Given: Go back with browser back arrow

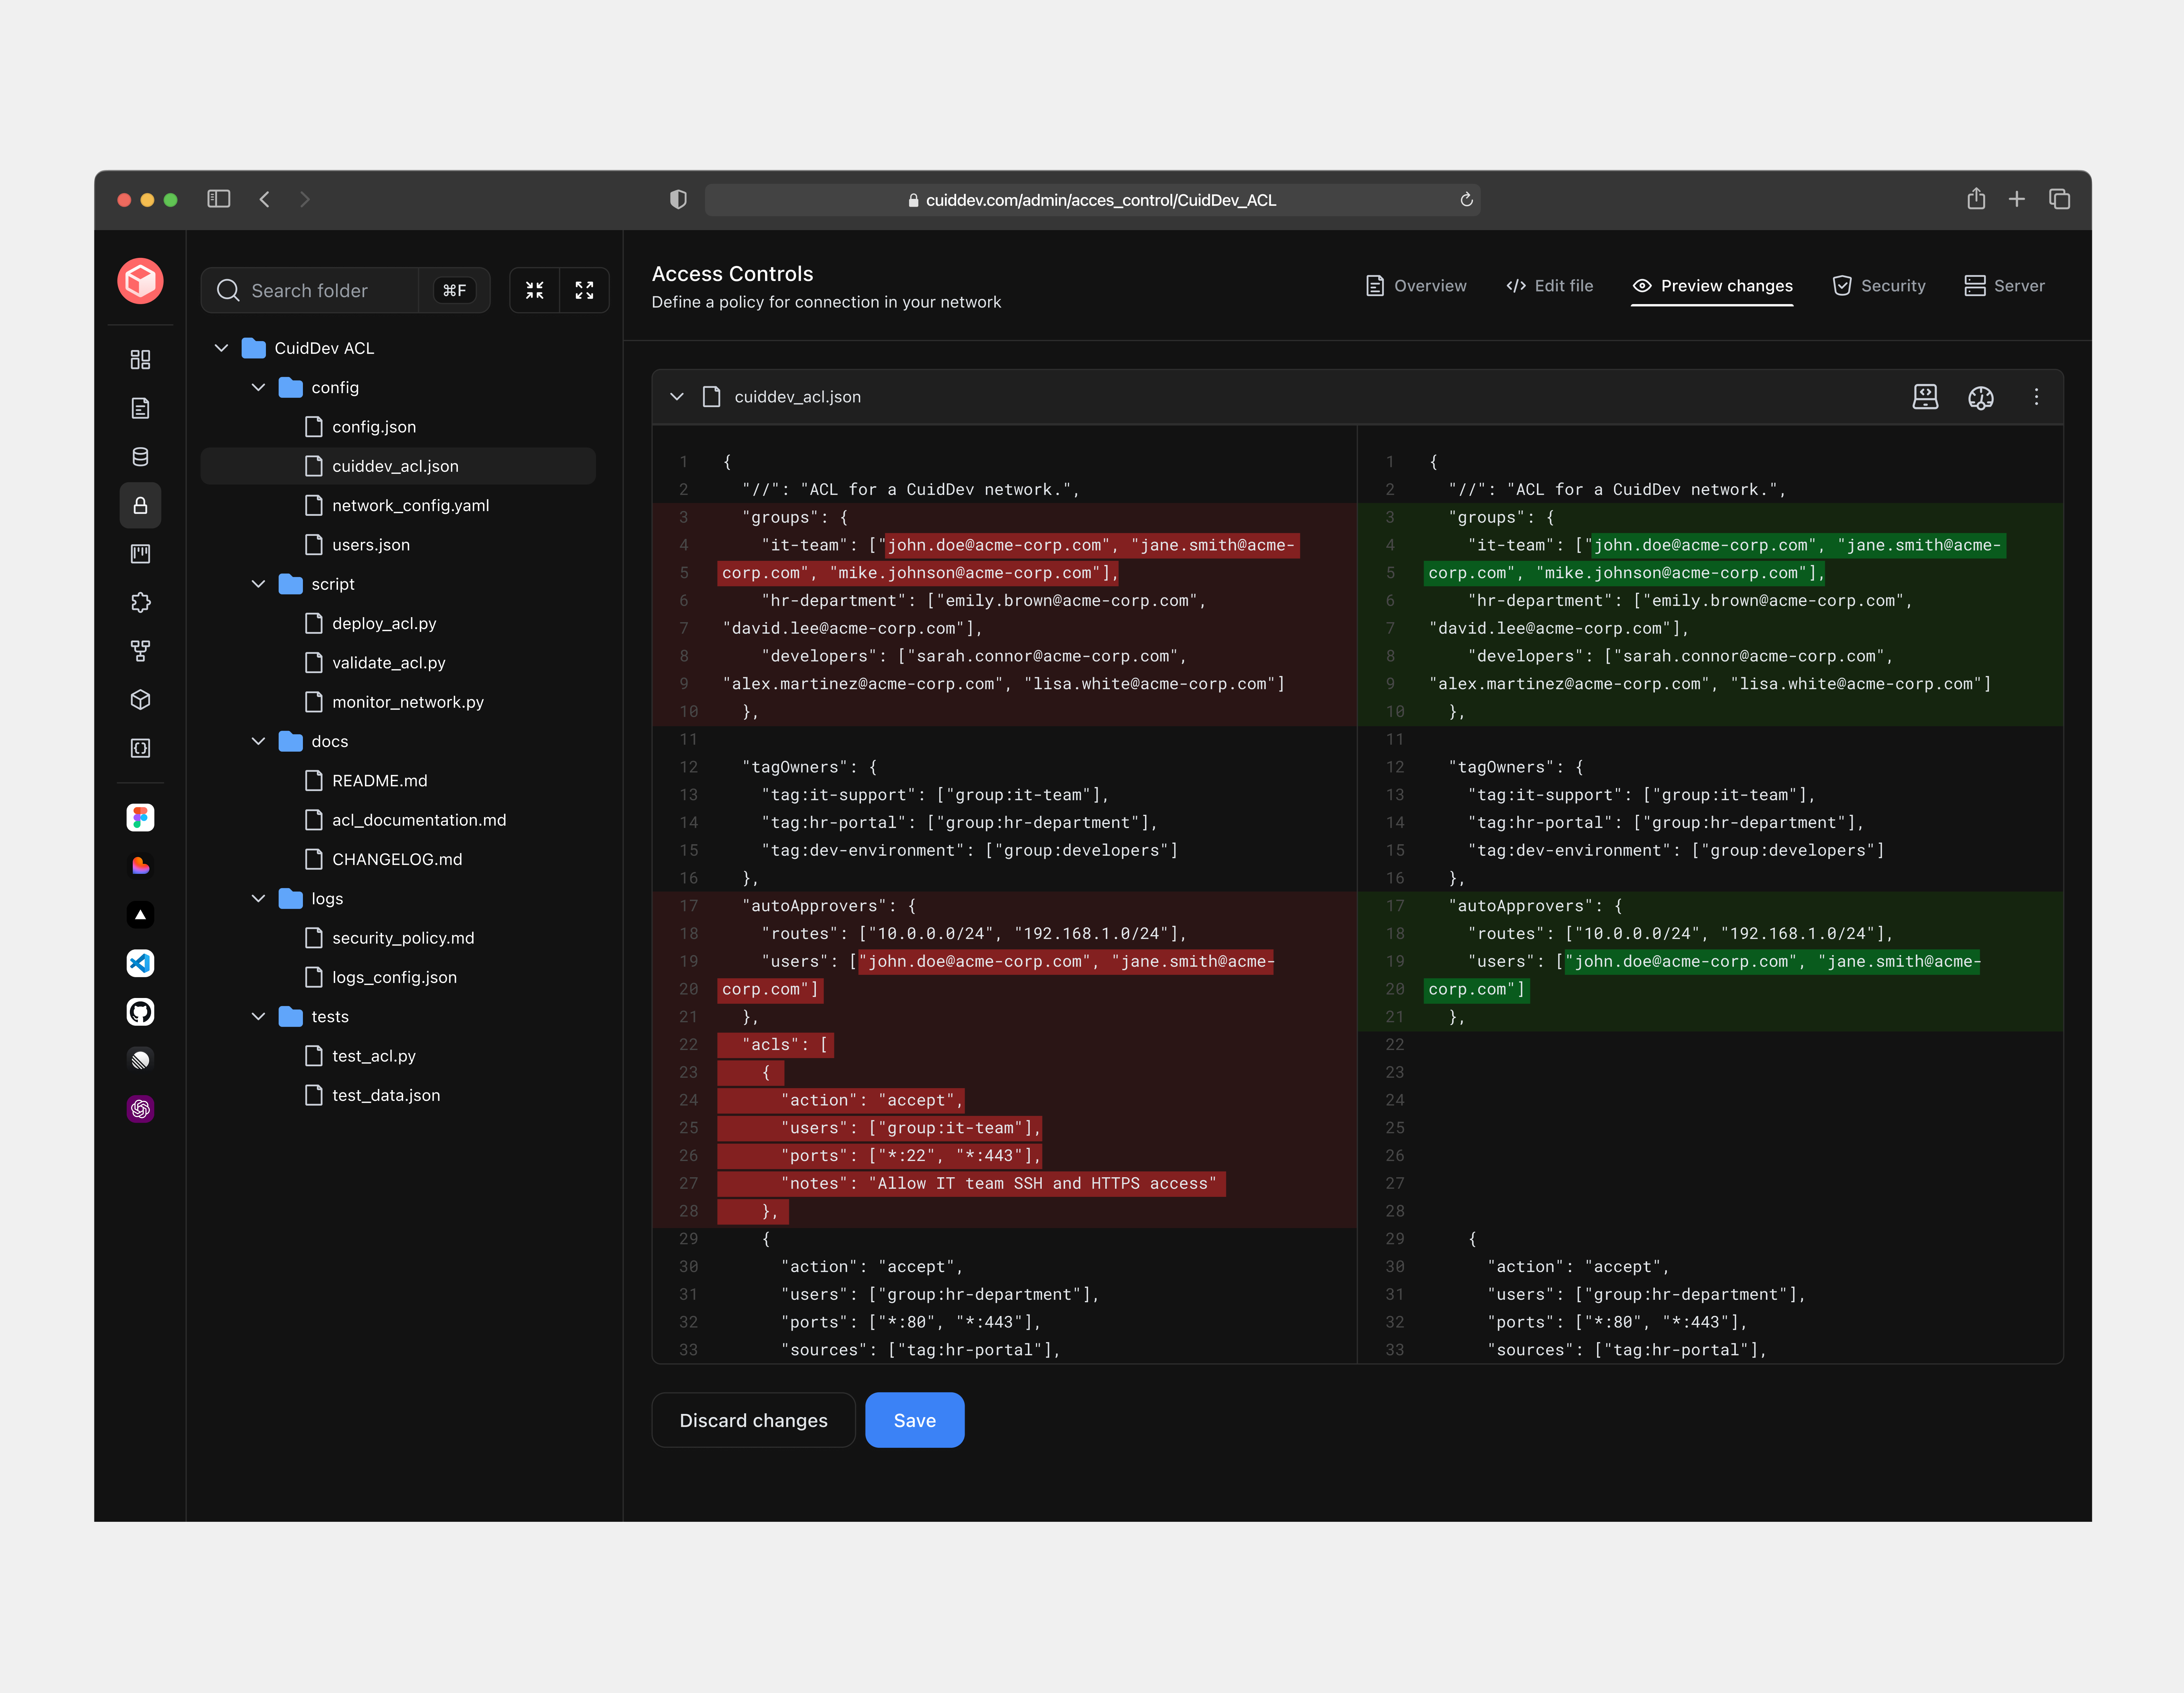Looking at the screenshot, I should pos(265,199).
